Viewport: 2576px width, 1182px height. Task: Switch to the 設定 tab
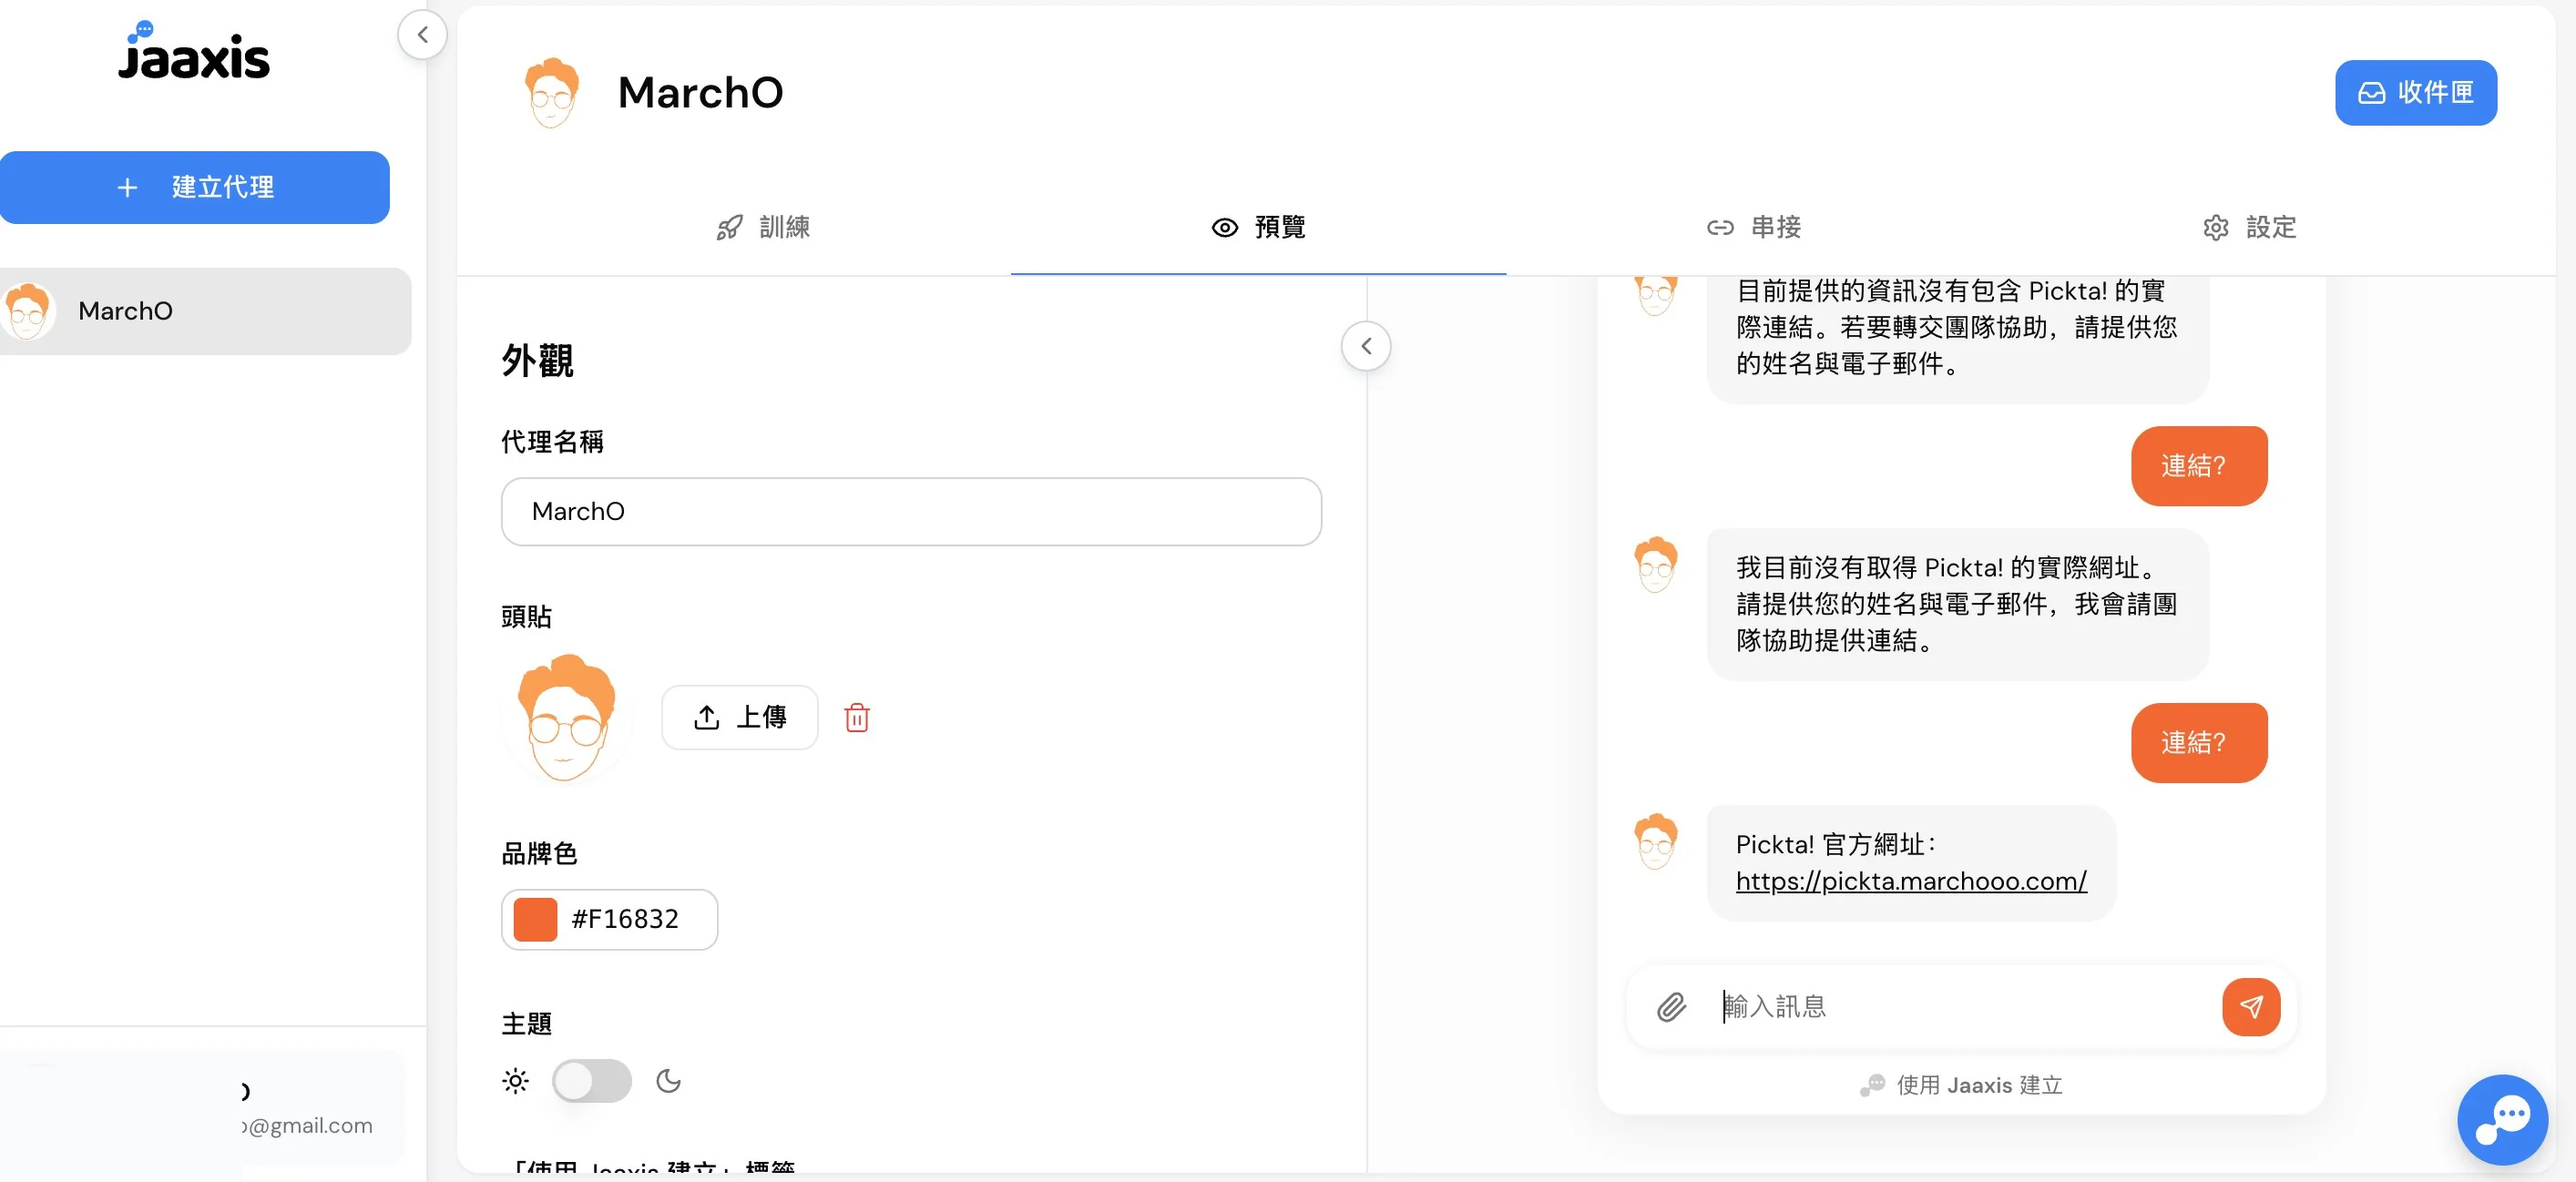[2249, 228]
